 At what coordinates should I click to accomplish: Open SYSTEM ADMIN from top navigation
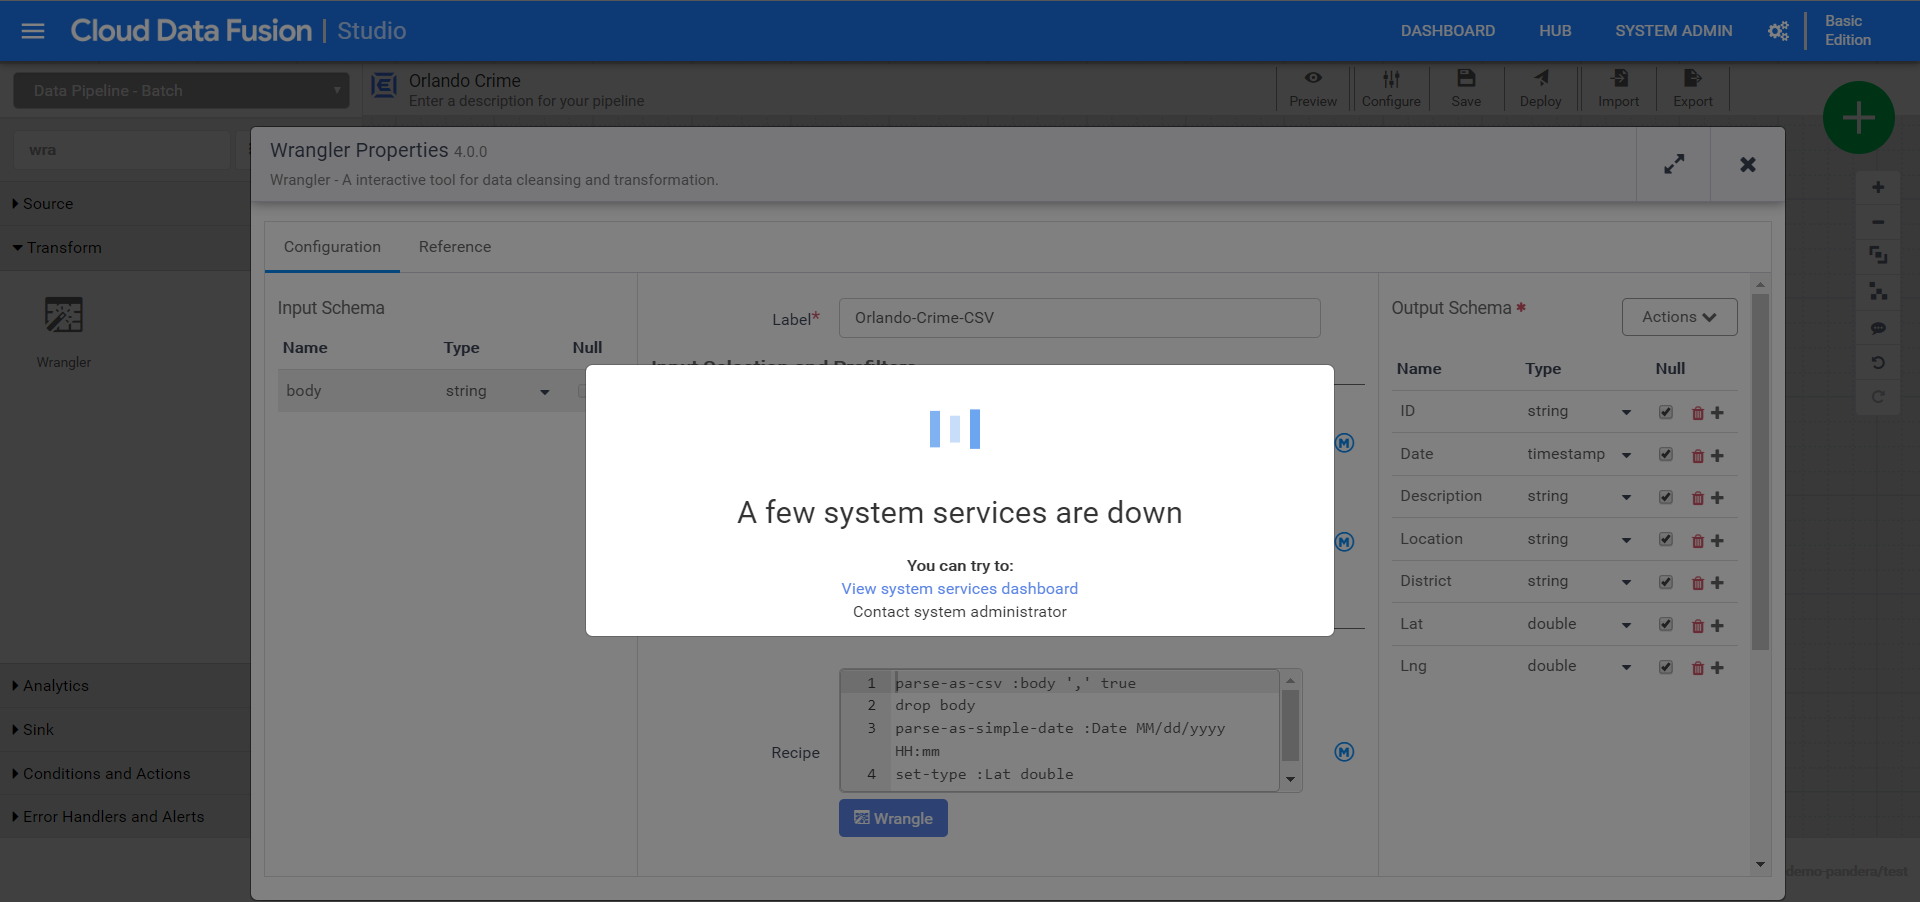click(x=1673, y=31)
